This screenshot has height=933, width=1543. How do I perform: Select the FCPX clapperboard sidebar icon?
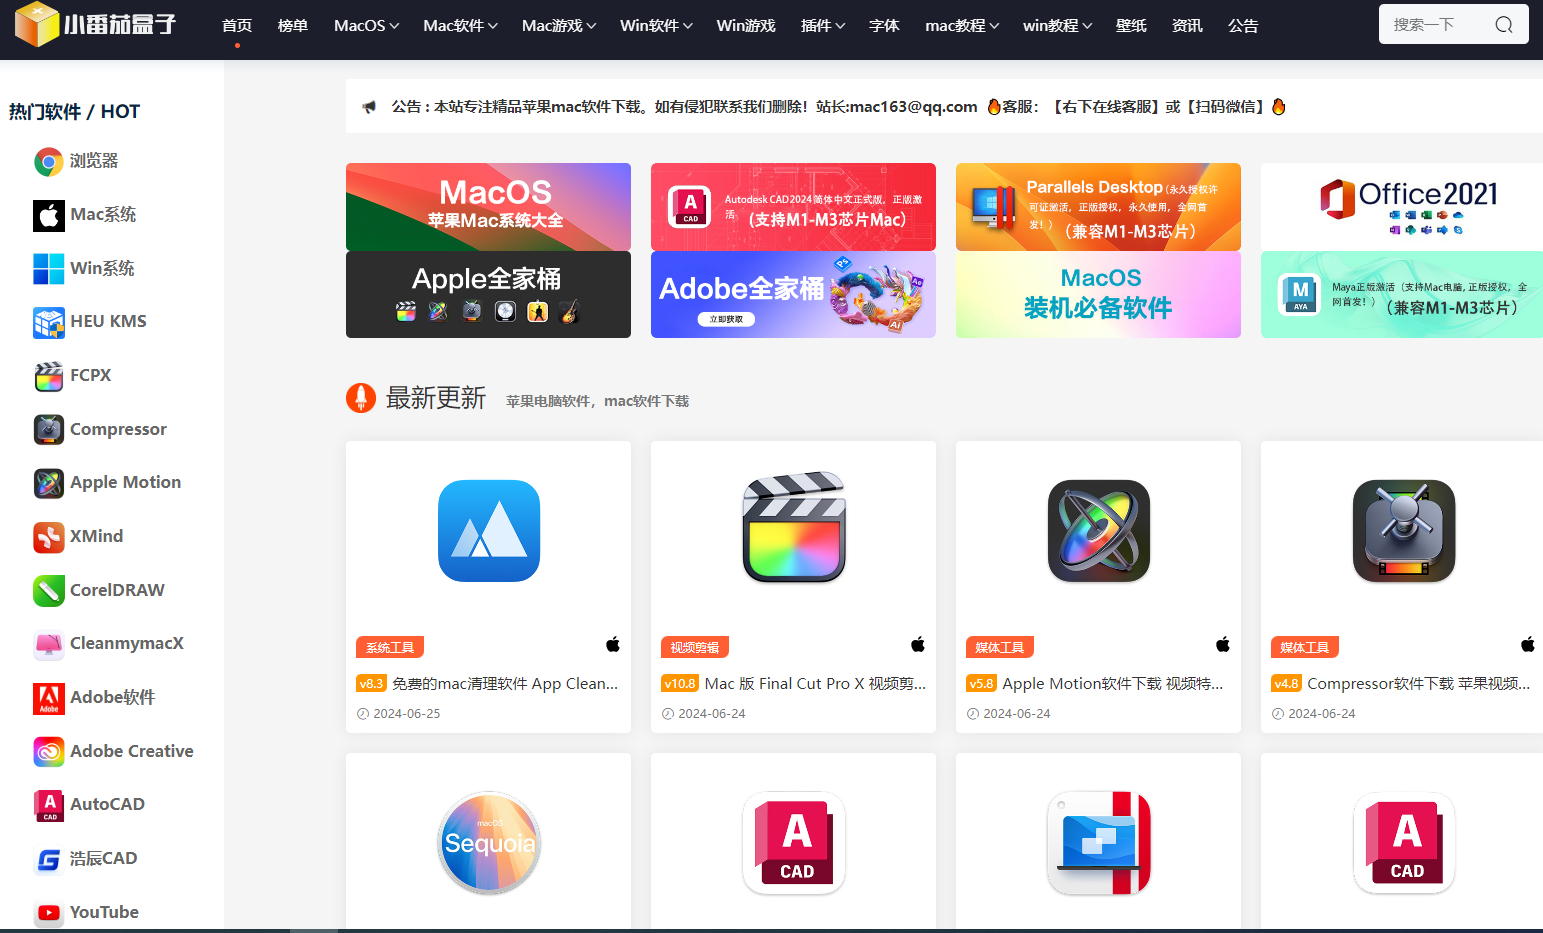[x=49, y=376]
